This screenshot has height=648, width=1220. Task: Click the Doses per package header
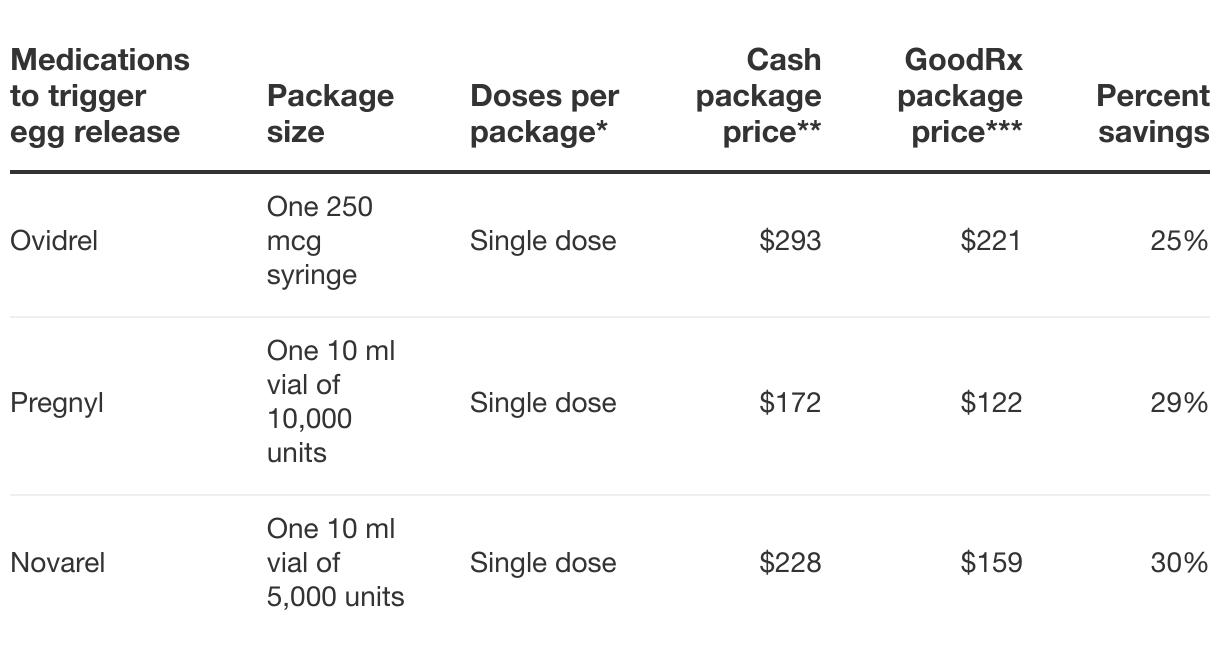click(544, 114)
